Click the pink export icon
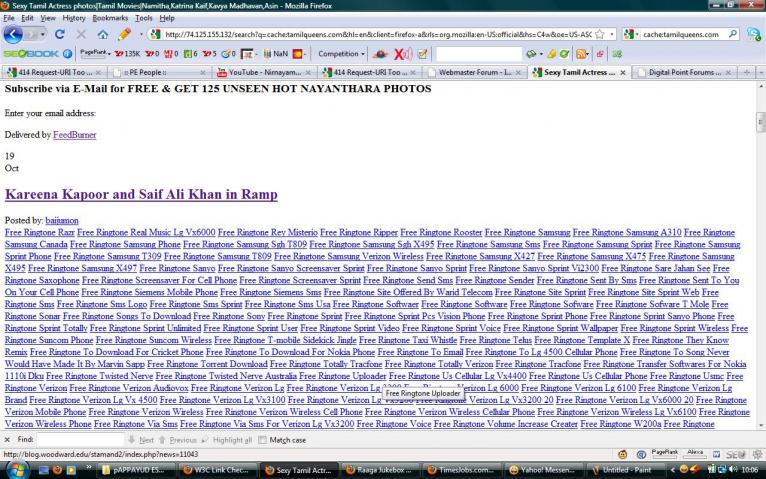 tap(600, 54)
